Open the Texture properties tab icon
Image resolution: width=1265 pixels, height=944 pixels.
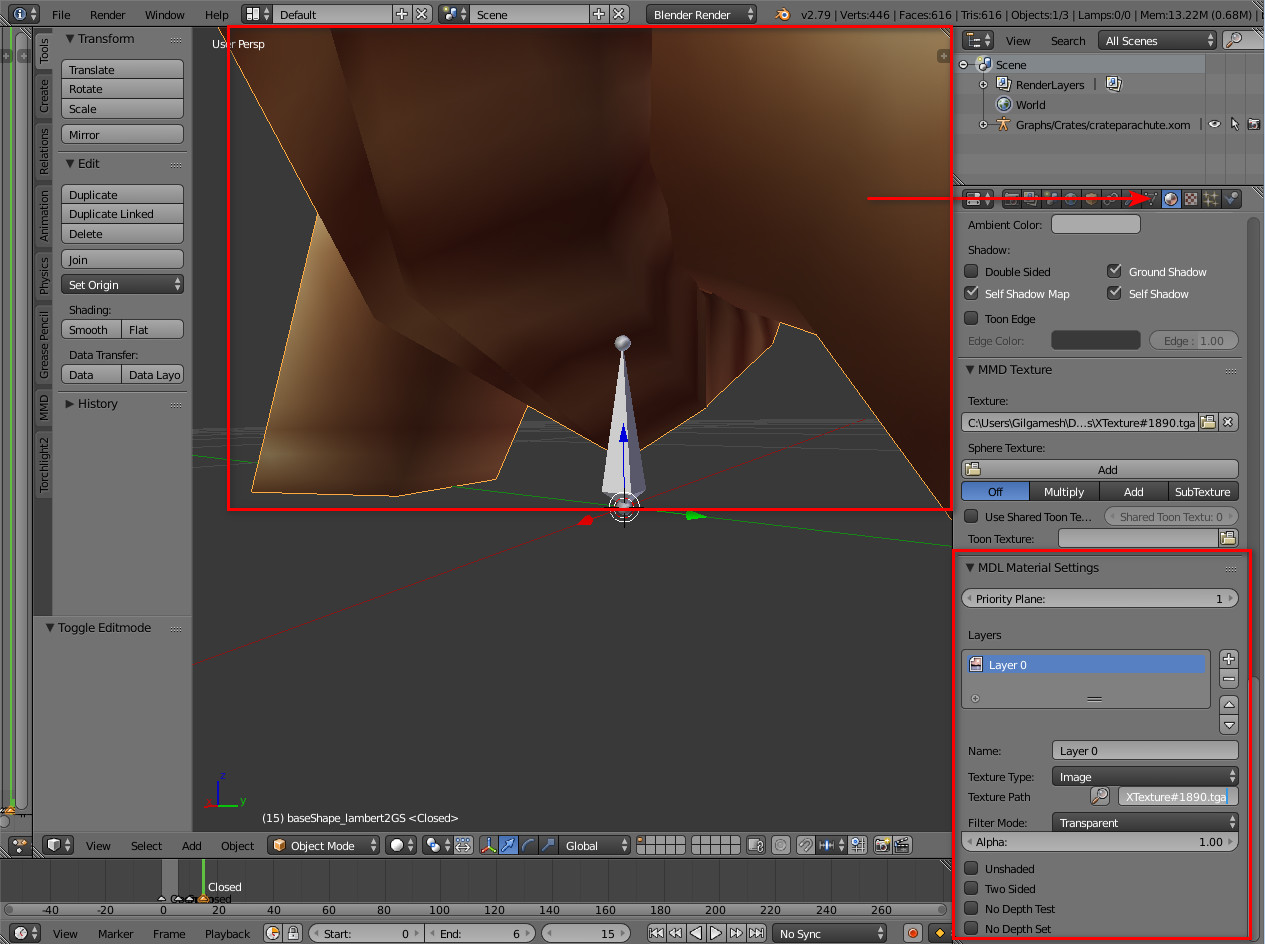(x=1191, y=199)
